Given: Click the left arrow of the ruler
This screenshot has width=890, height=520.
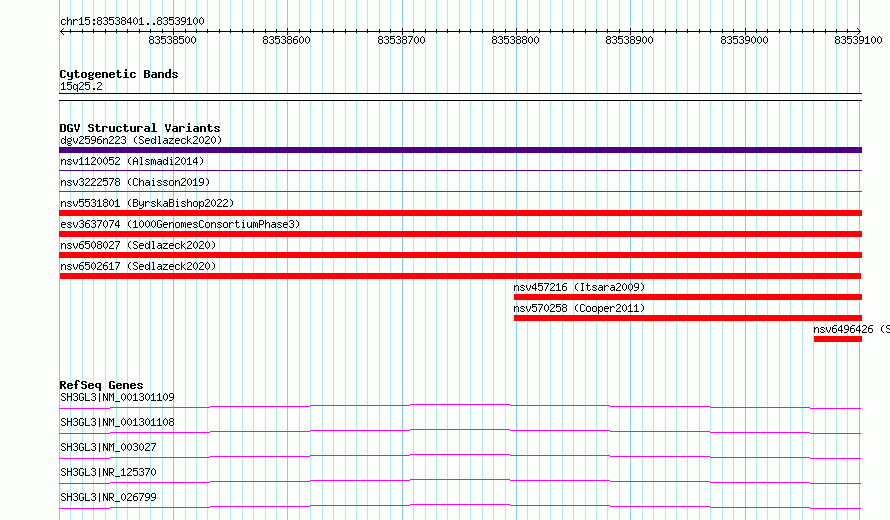Looking at the screenshot, I should 62,31.
